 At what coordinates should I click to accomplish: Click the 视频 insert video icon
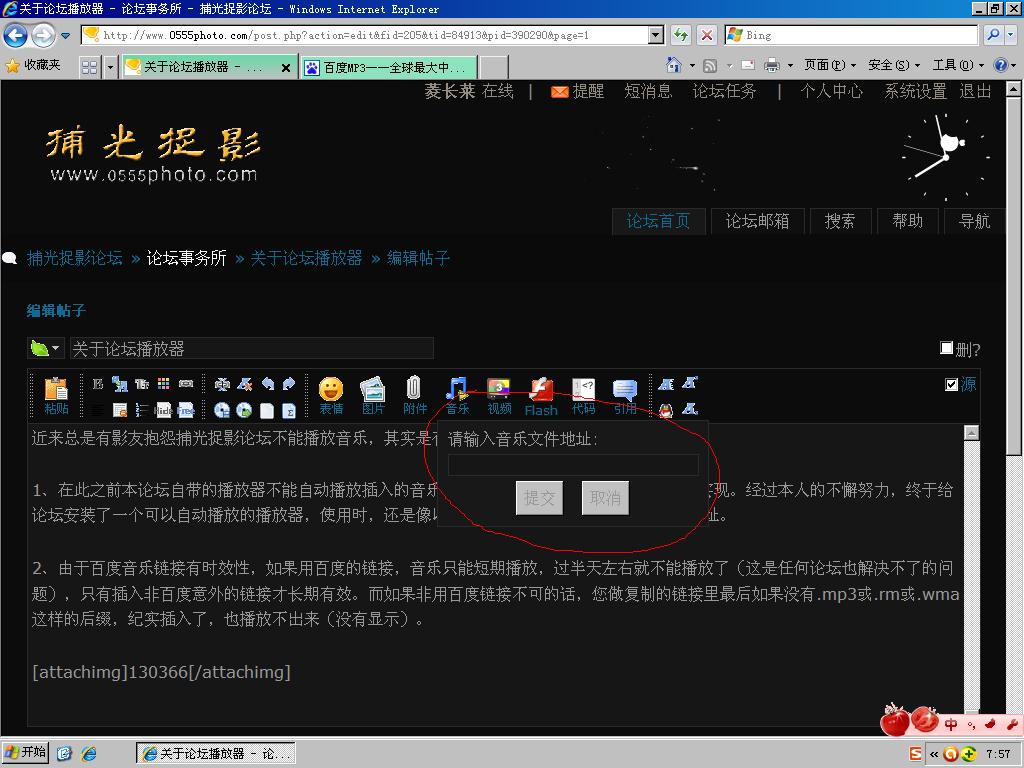point(499,393)
